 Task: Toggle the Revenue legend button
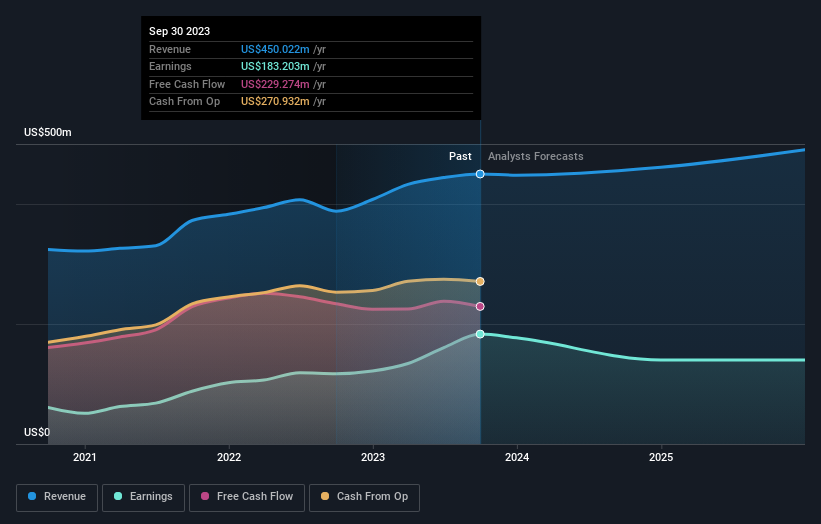(x=57, y=497)
